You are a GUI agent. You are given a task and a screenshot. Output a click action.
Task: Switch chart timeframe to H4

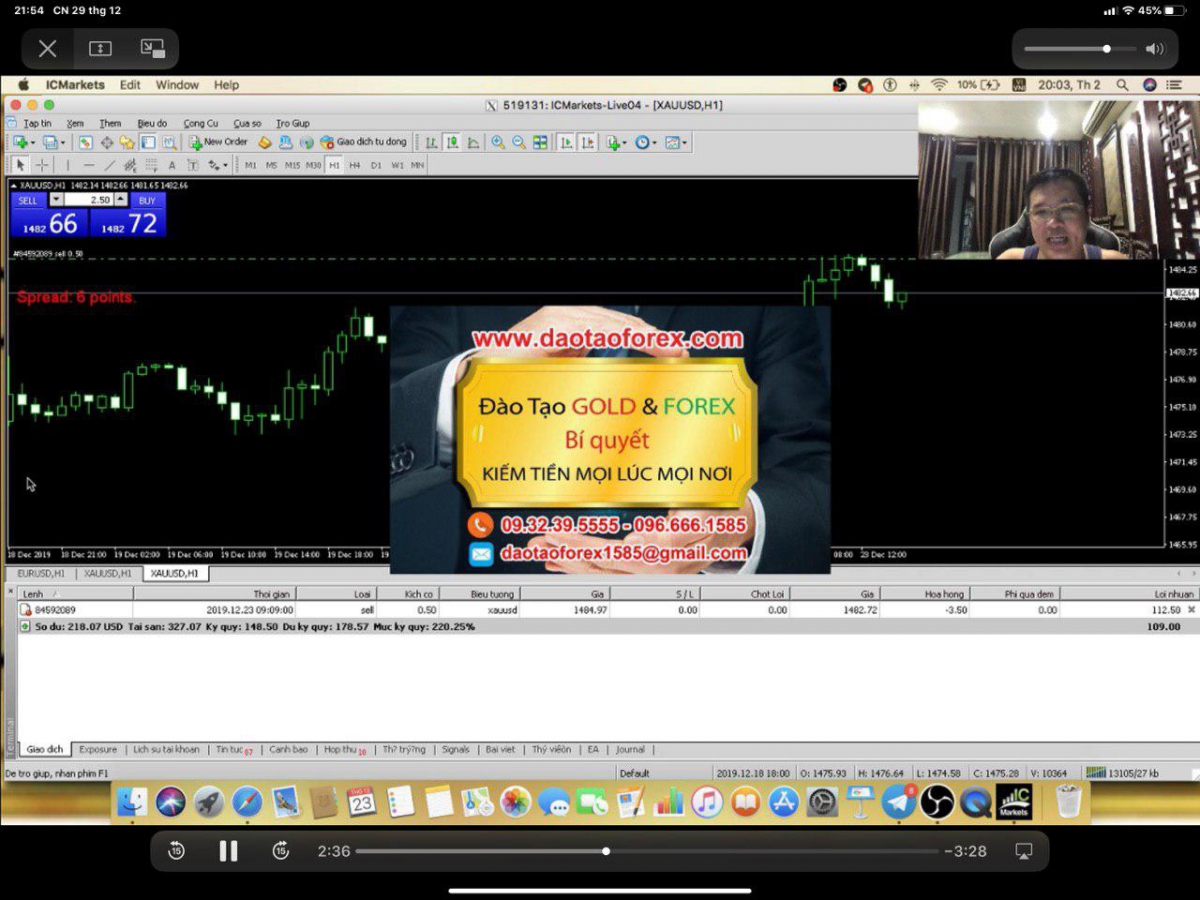[355, 165]
